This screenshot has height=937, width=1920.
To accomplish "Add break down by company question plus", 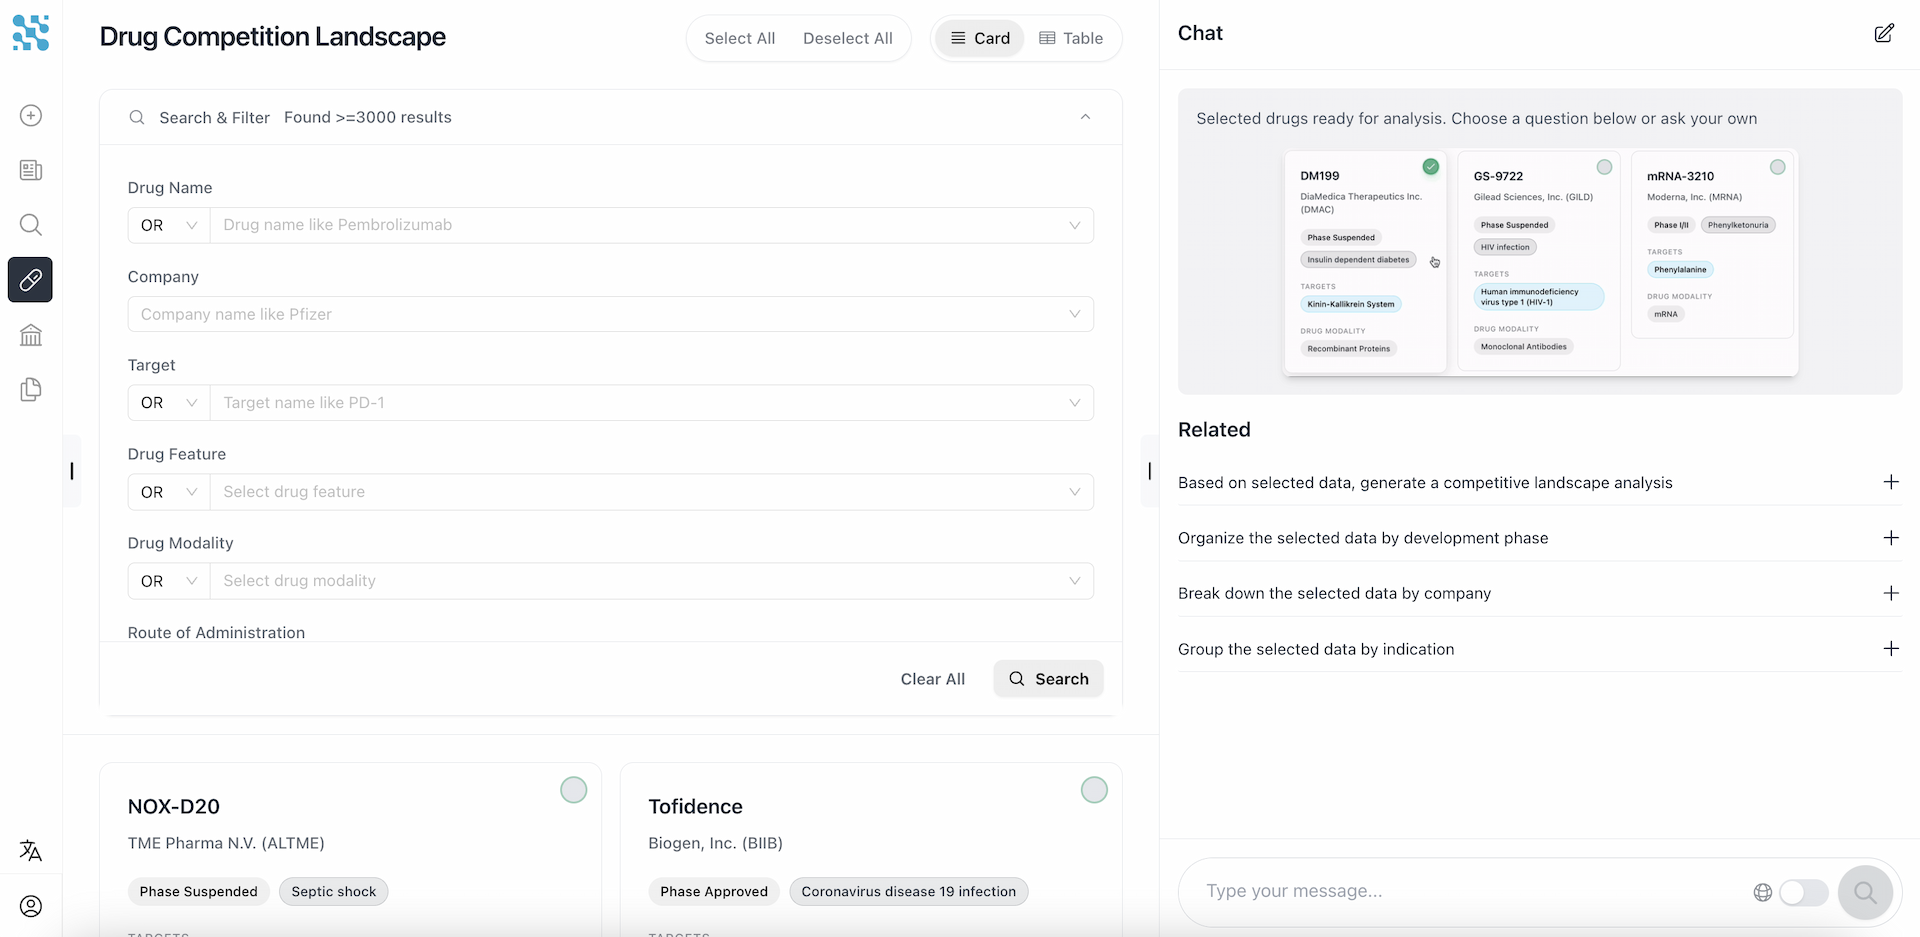I will click(x=1891, y=593).
